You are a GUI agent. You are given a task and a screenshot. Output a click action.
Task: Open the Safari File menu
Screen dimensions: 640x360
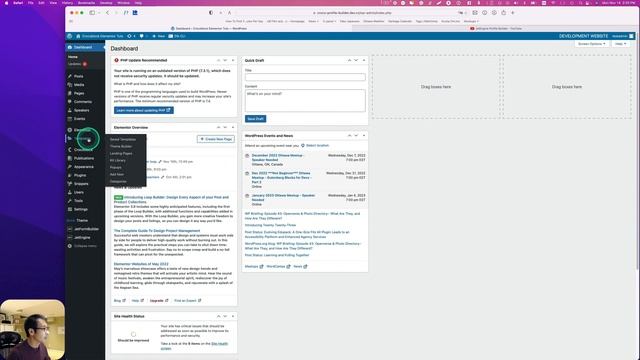pos(31,3)
